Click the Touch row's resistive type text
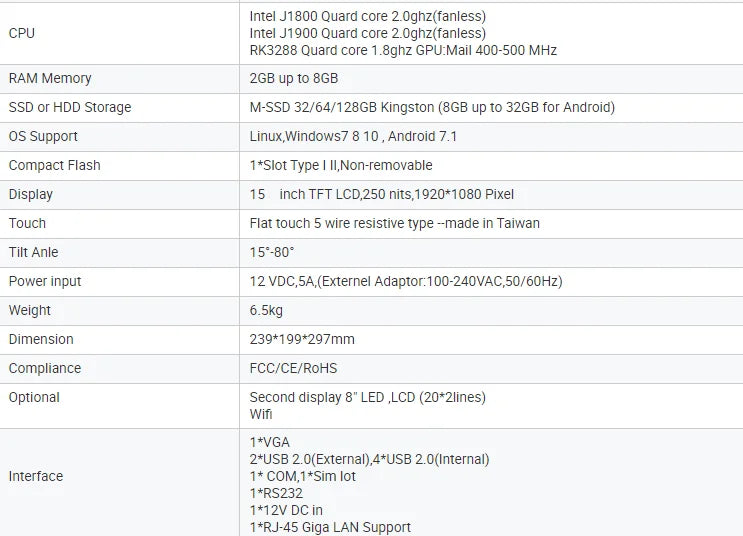The image size is (743, 536). coord(395,223)
